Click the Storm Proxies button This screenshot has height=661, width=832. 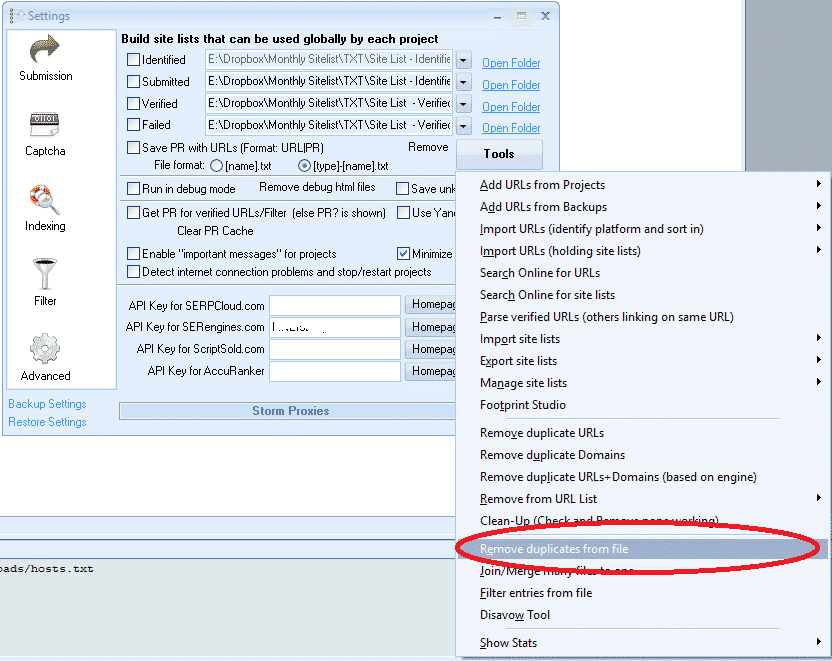[x=290, y=411]
